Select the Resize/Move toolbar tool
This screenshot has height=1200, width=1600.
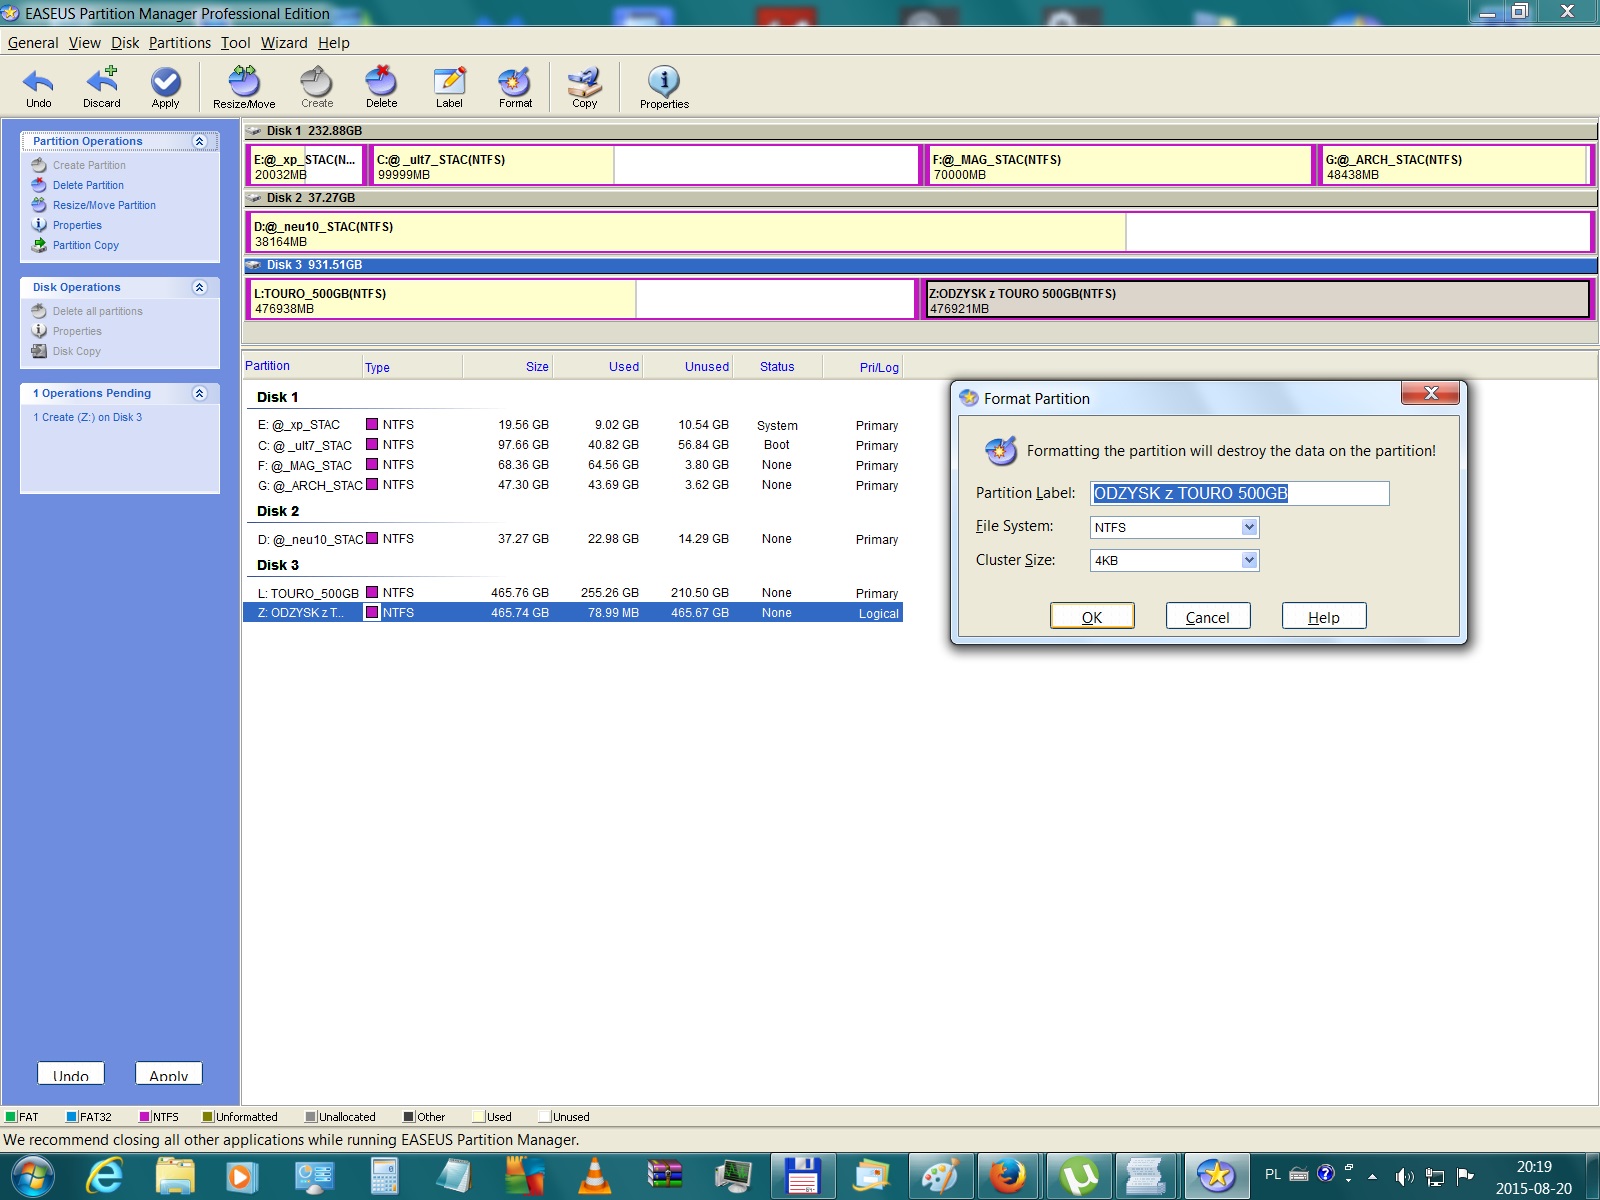tap(244, 88)
